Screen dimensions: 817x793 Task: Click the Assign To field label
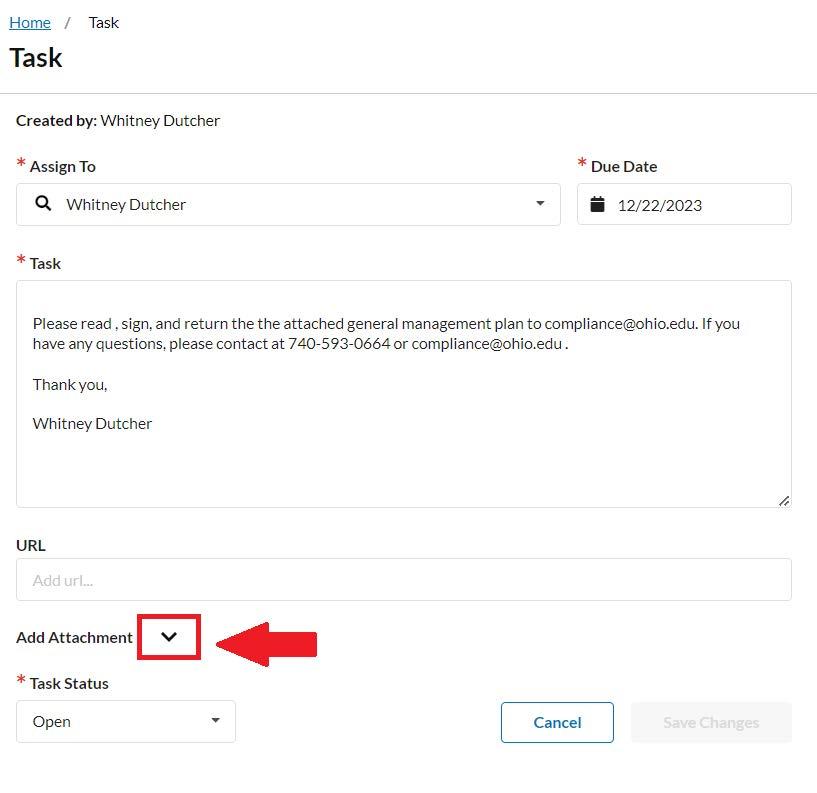[63, 167]
